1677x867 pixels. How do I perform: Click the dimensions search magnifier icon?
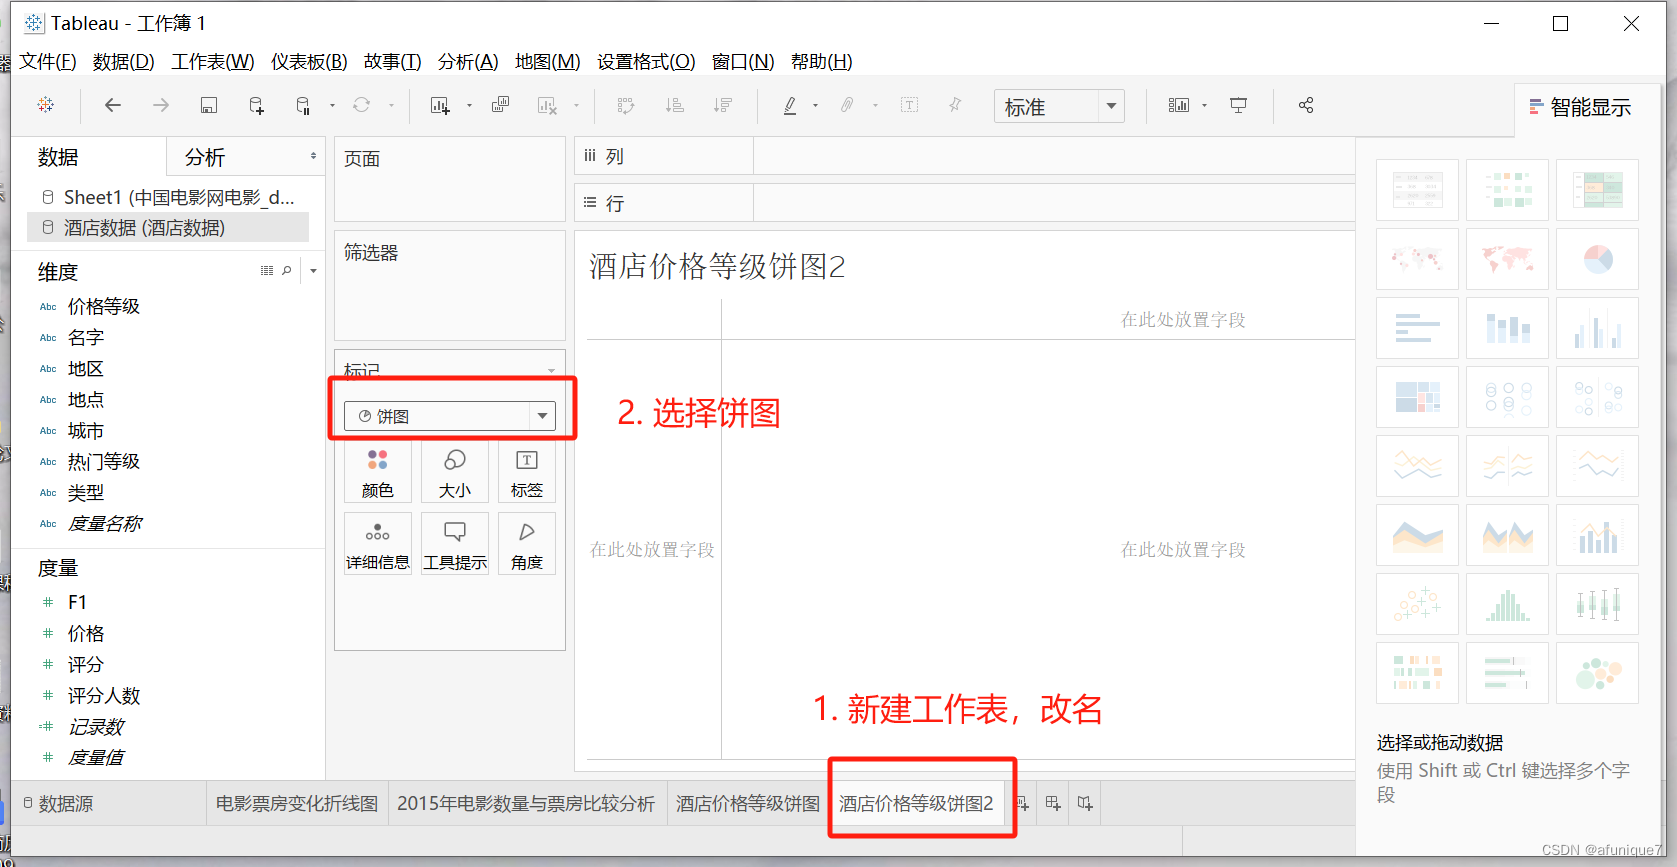click(287, 271)
